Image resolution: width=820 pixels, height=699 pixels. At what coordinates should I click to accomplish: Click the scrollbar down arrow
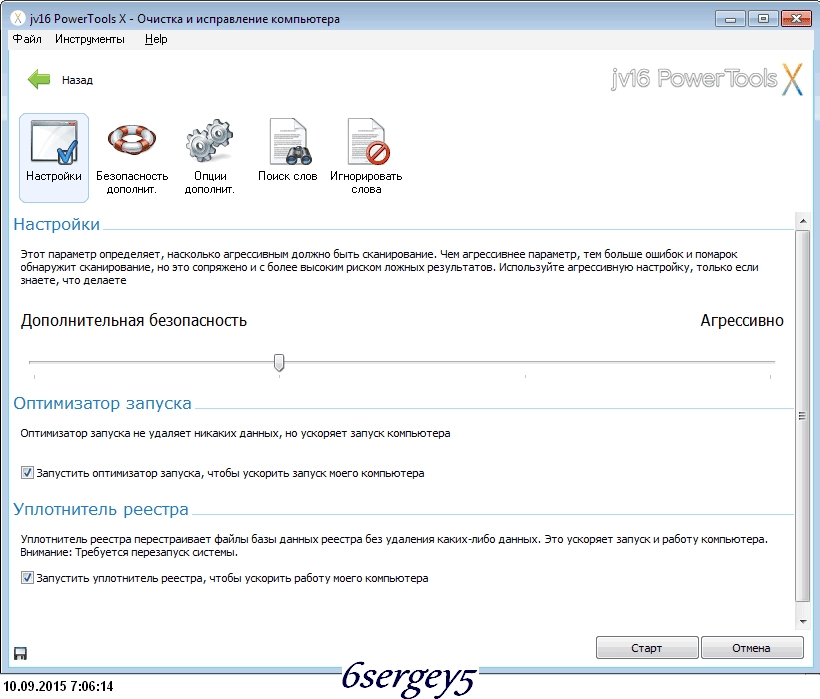point(802,621)
